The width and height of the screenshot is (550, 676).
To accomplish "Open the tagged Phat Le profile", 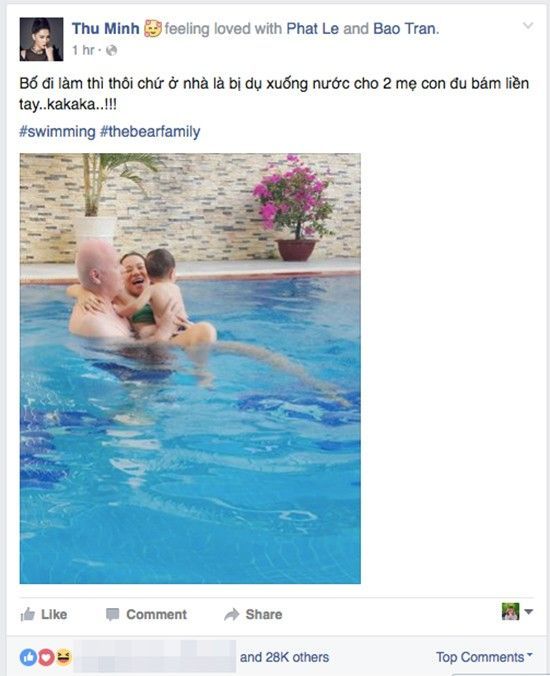I will (312, 28).
